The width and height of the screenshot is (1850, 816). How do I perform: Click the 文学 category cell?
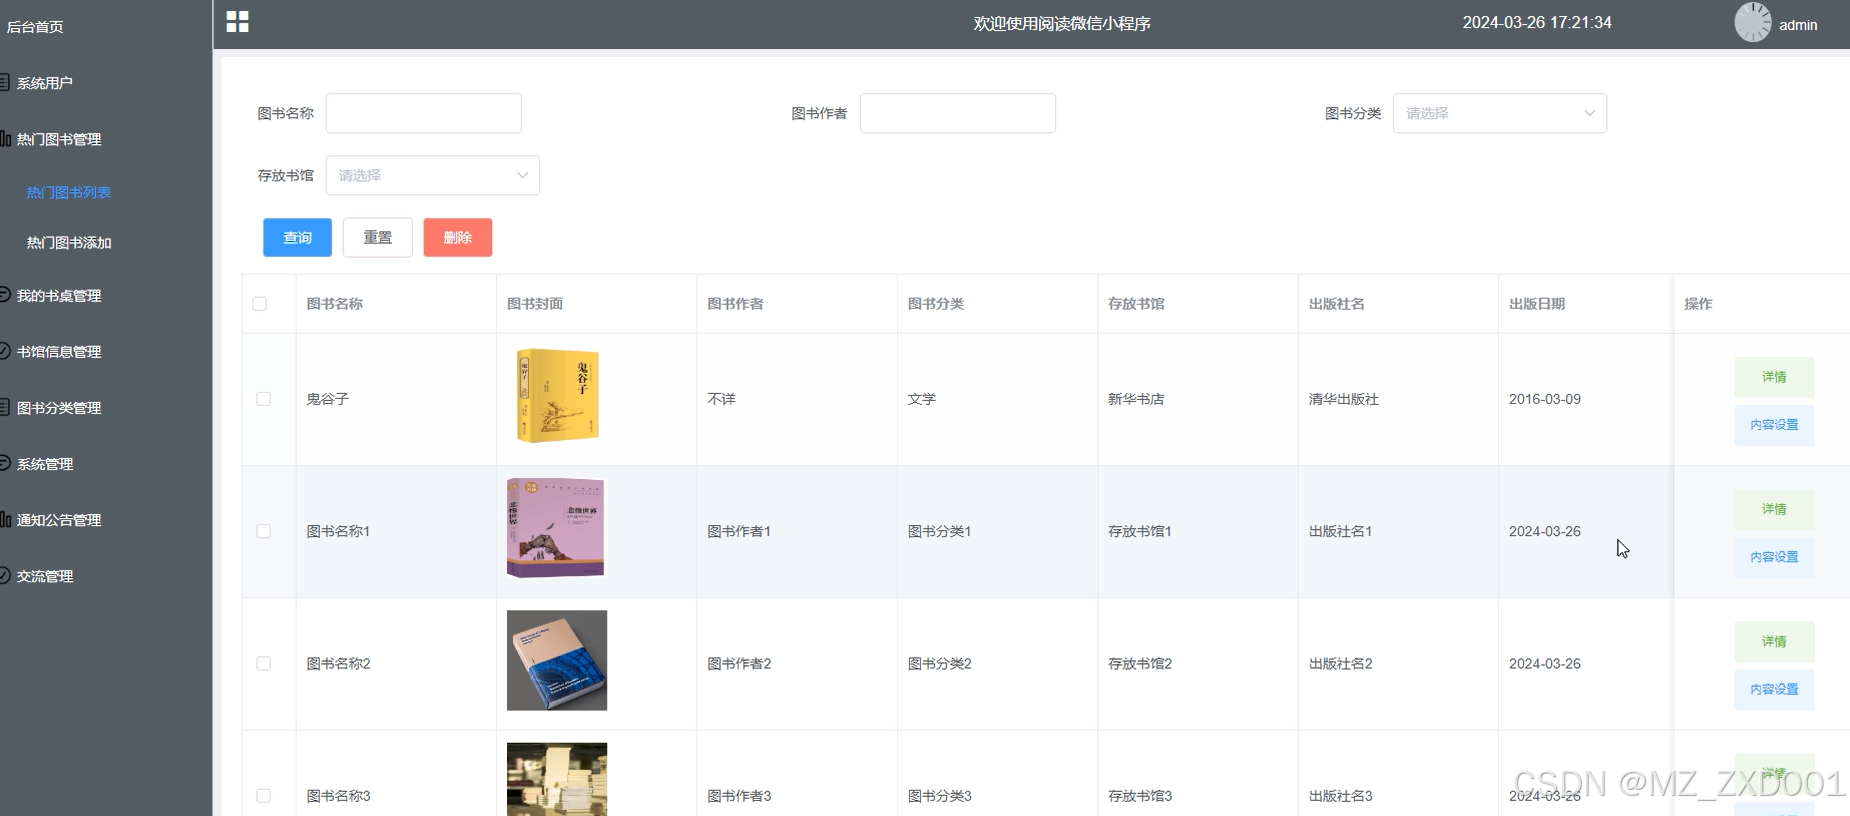[922, 399]
